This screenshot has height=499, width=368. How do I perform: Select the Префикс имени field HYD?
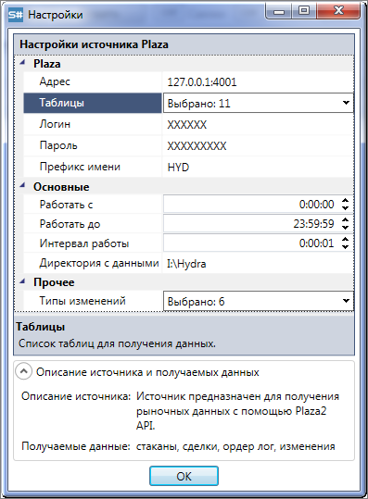coord(258,167)
